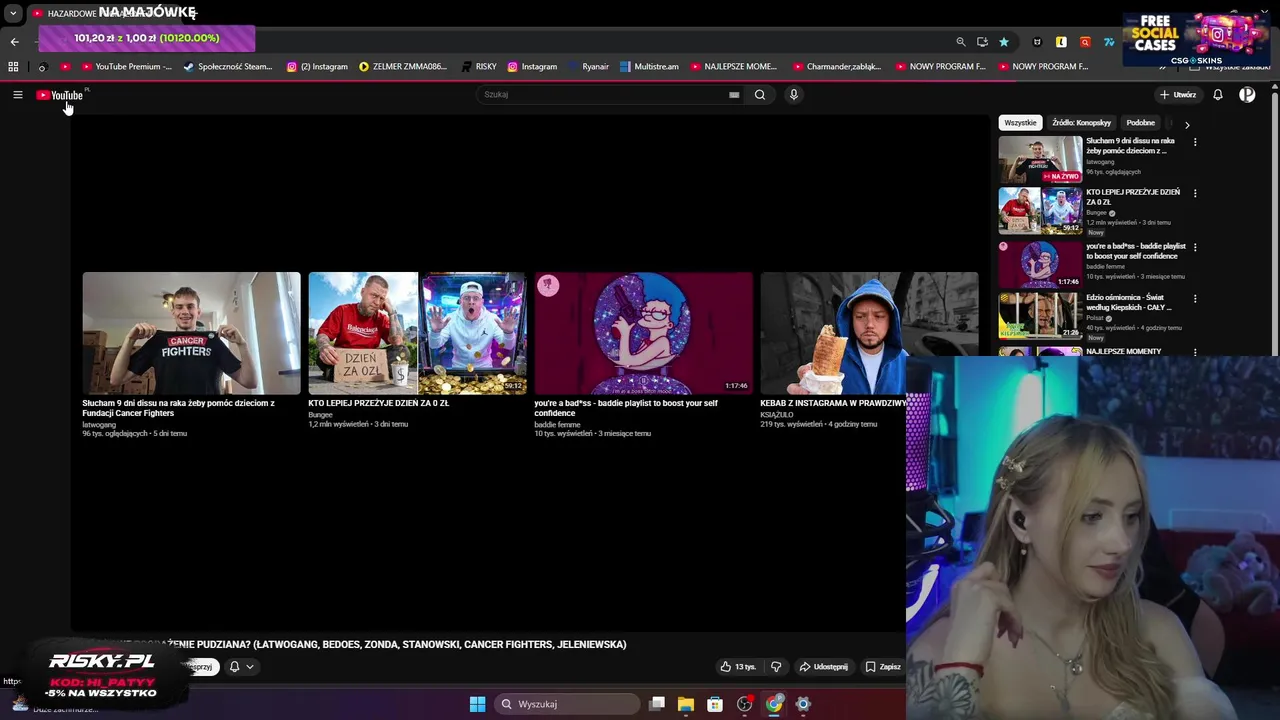The image size is (1280, 720).
Task: Open RISKY bookmark
Action: [479, 67]
